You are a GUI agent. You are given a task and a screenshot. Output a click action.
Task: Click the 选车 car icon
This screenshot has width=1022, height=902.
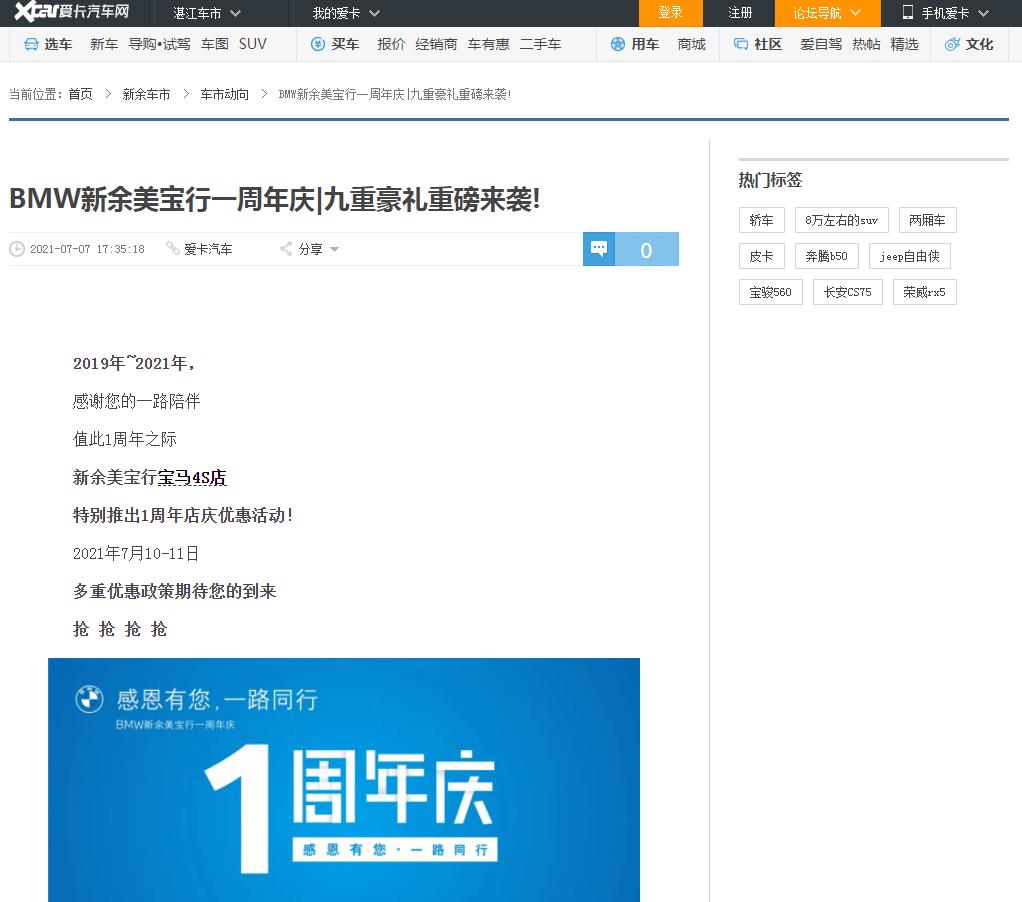tap(31, 44)
